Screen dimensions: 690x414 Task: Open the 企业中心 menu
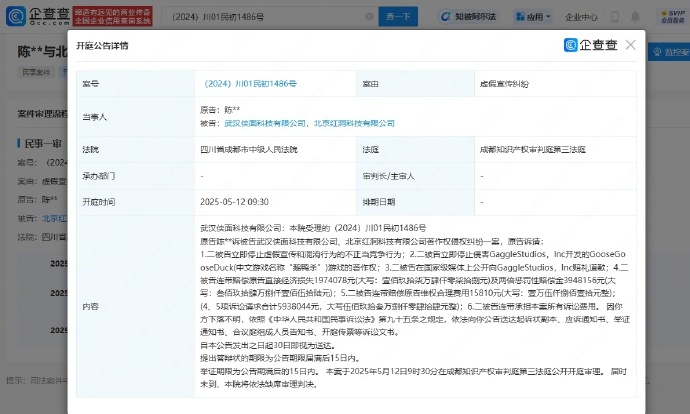click(x=581, y=17)
